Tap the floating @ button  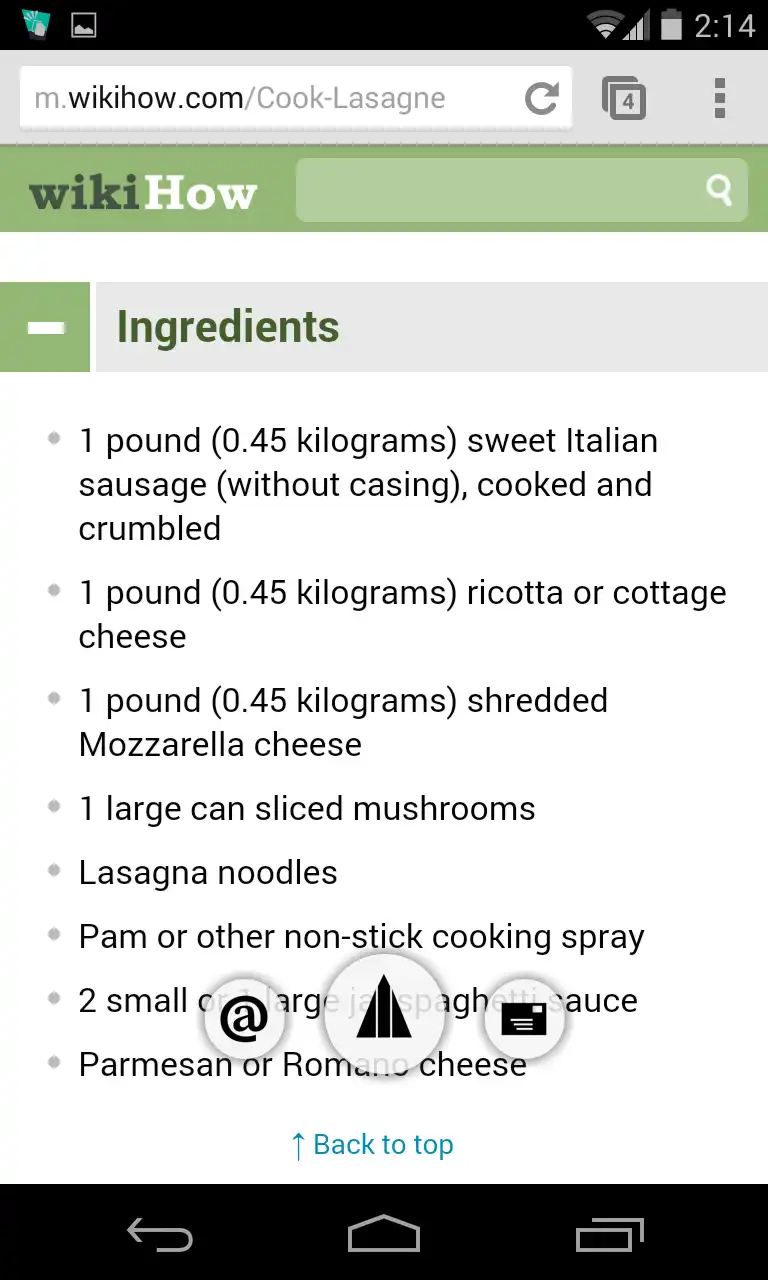(244, 1019)
